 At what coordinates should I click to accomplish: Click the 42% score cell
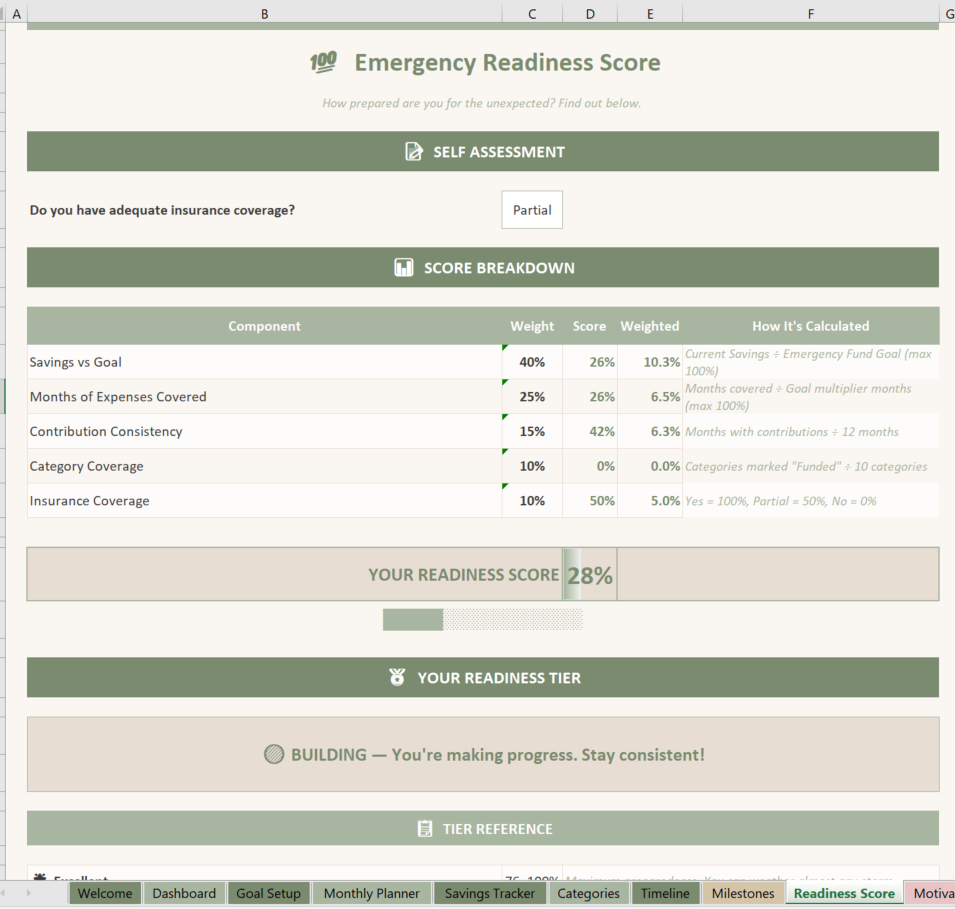click(590, 431)
